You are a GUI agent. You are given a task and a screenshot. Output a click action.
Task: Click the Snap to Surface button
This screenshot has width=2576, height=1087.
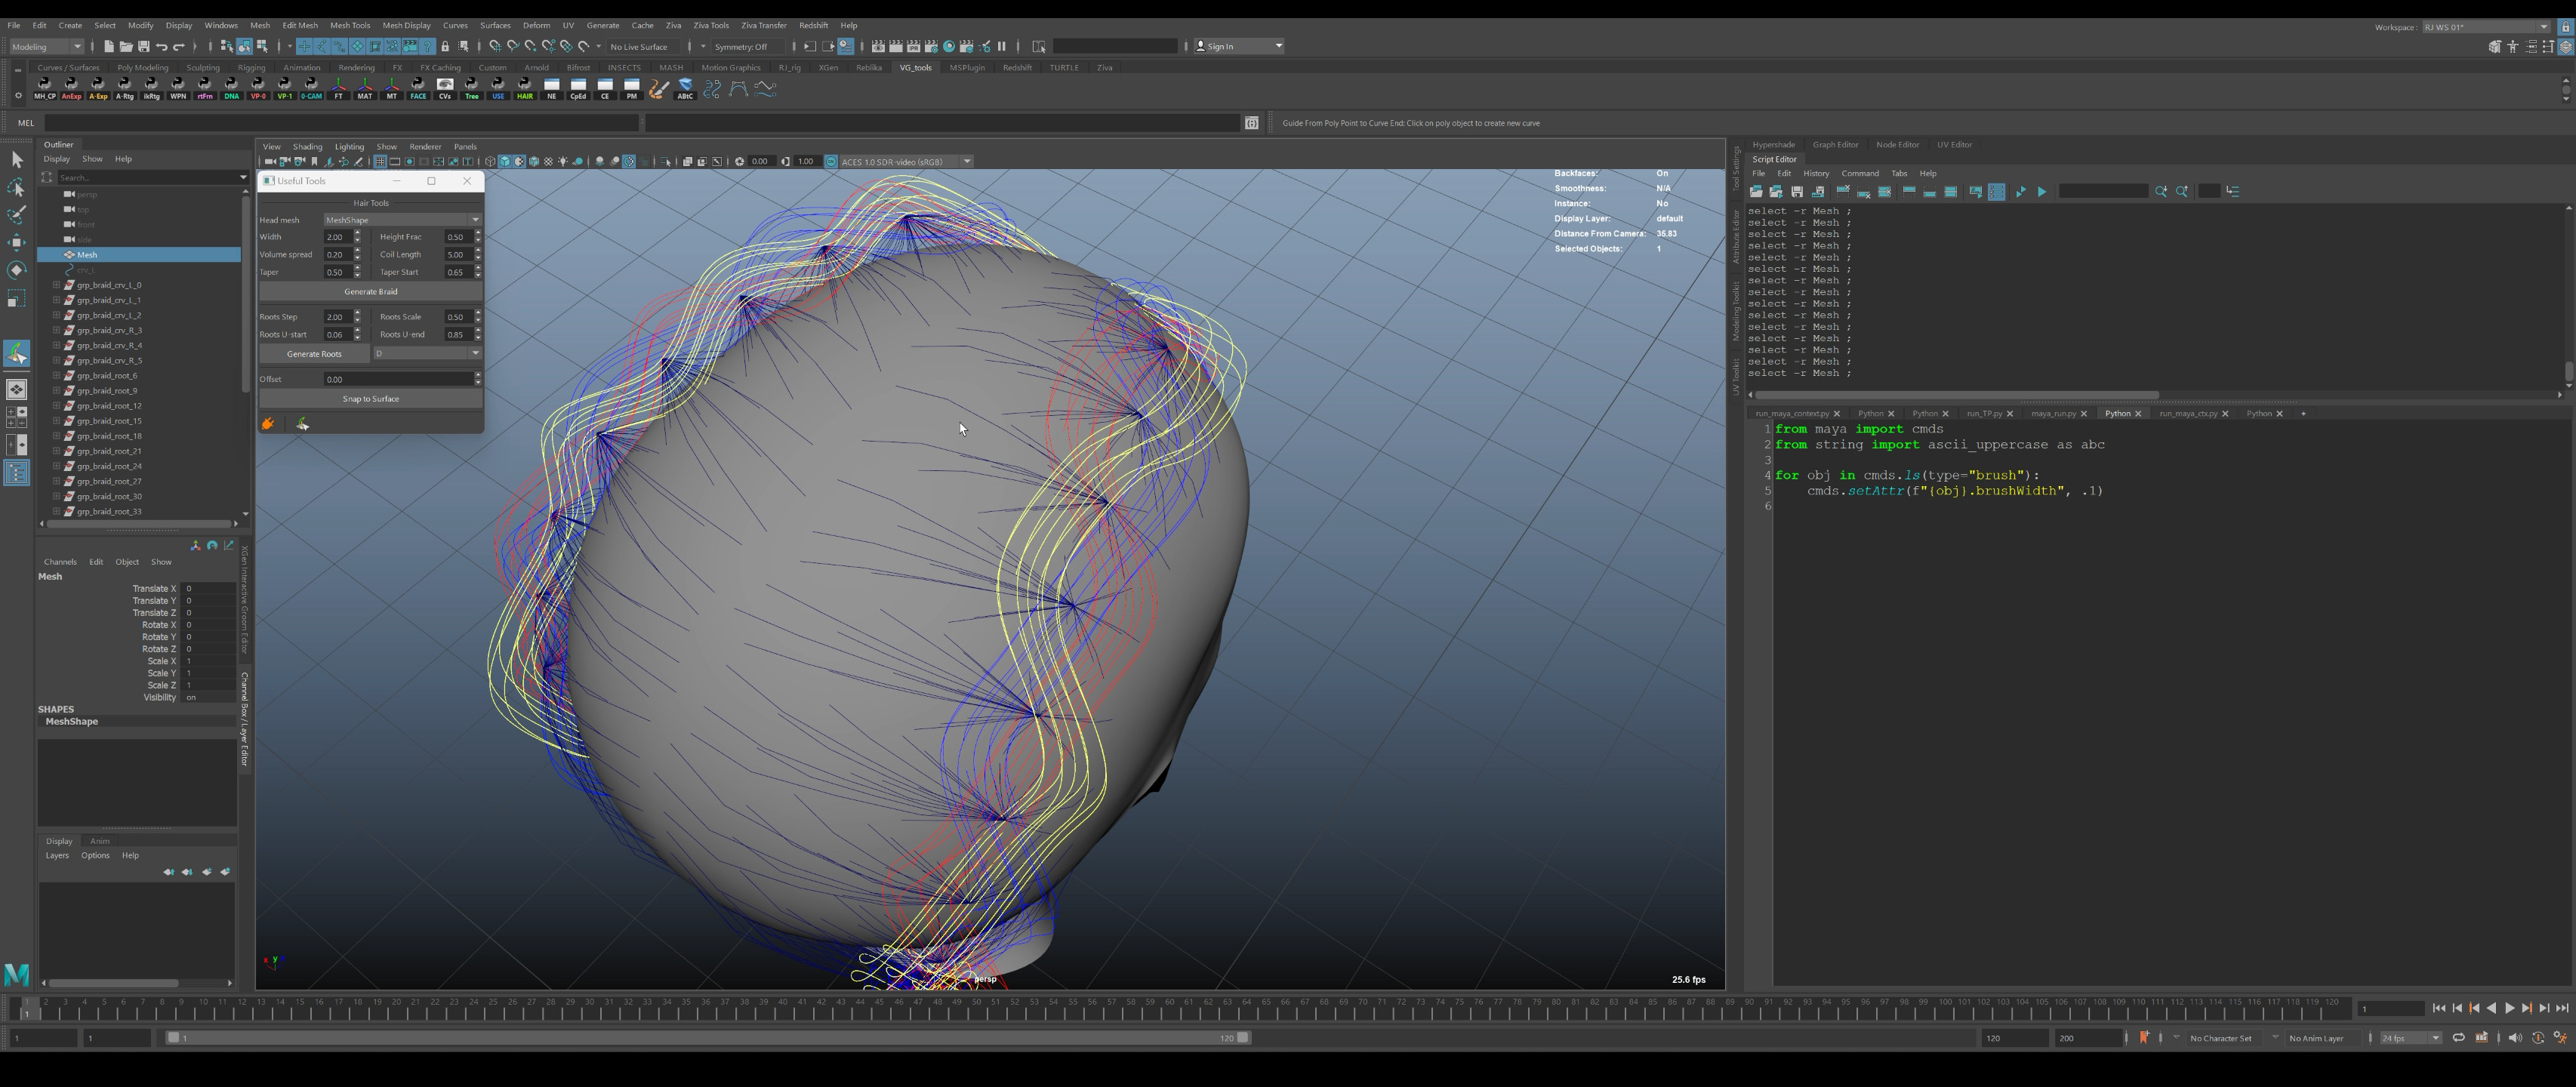[370, 398]
